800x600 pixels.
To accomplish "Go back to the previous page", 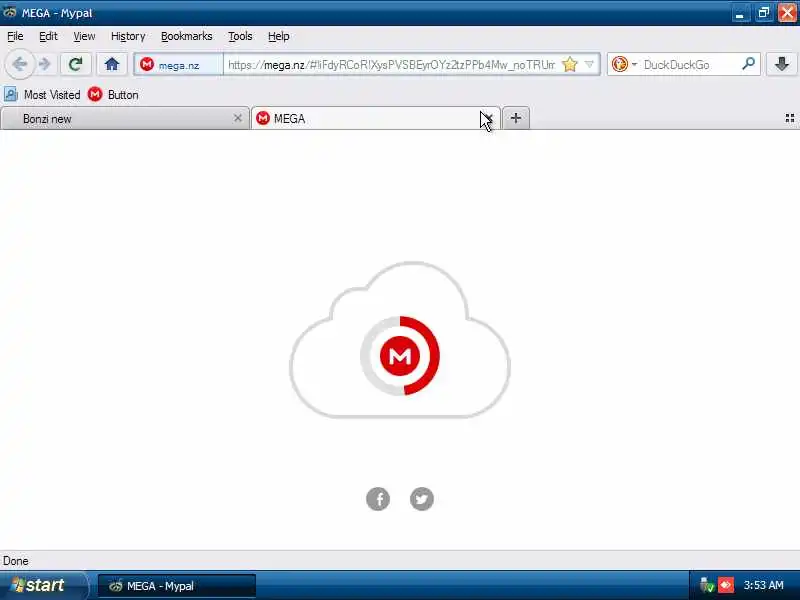I will pos(20,64).
